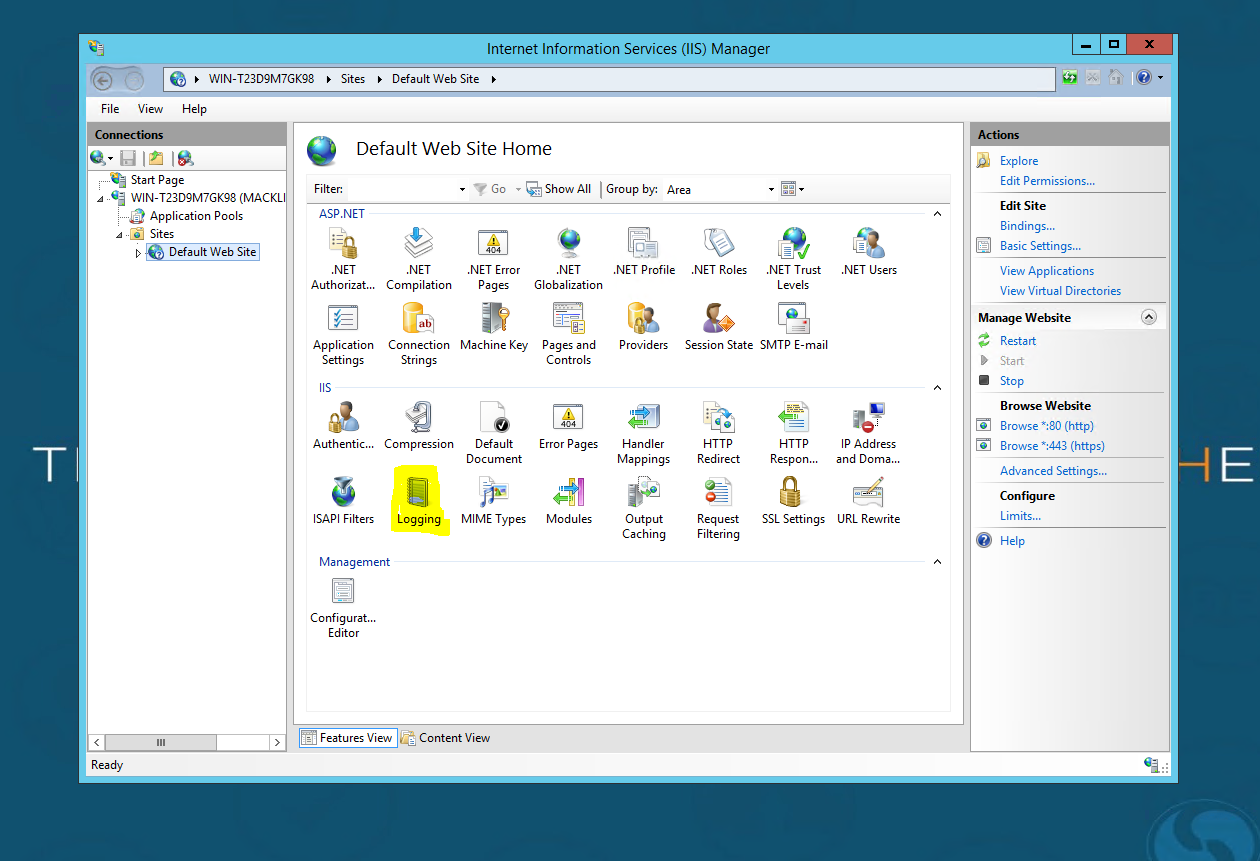Open Application Settings feature
1260x861 pixels.
[343, 333]
